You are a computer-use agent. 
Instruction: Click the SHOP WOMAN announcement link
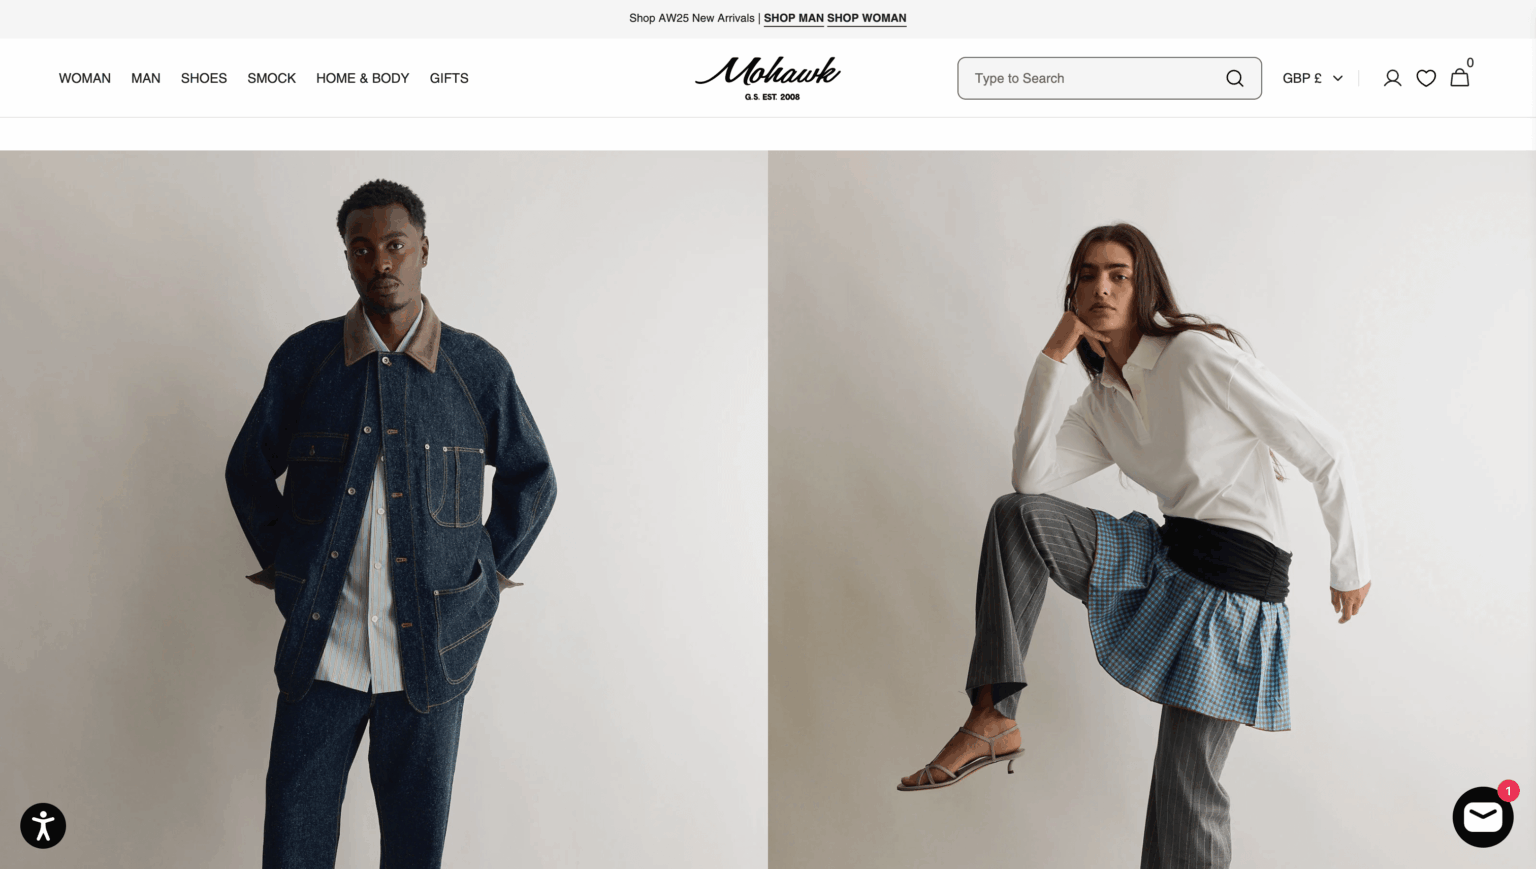pos(867,18)
